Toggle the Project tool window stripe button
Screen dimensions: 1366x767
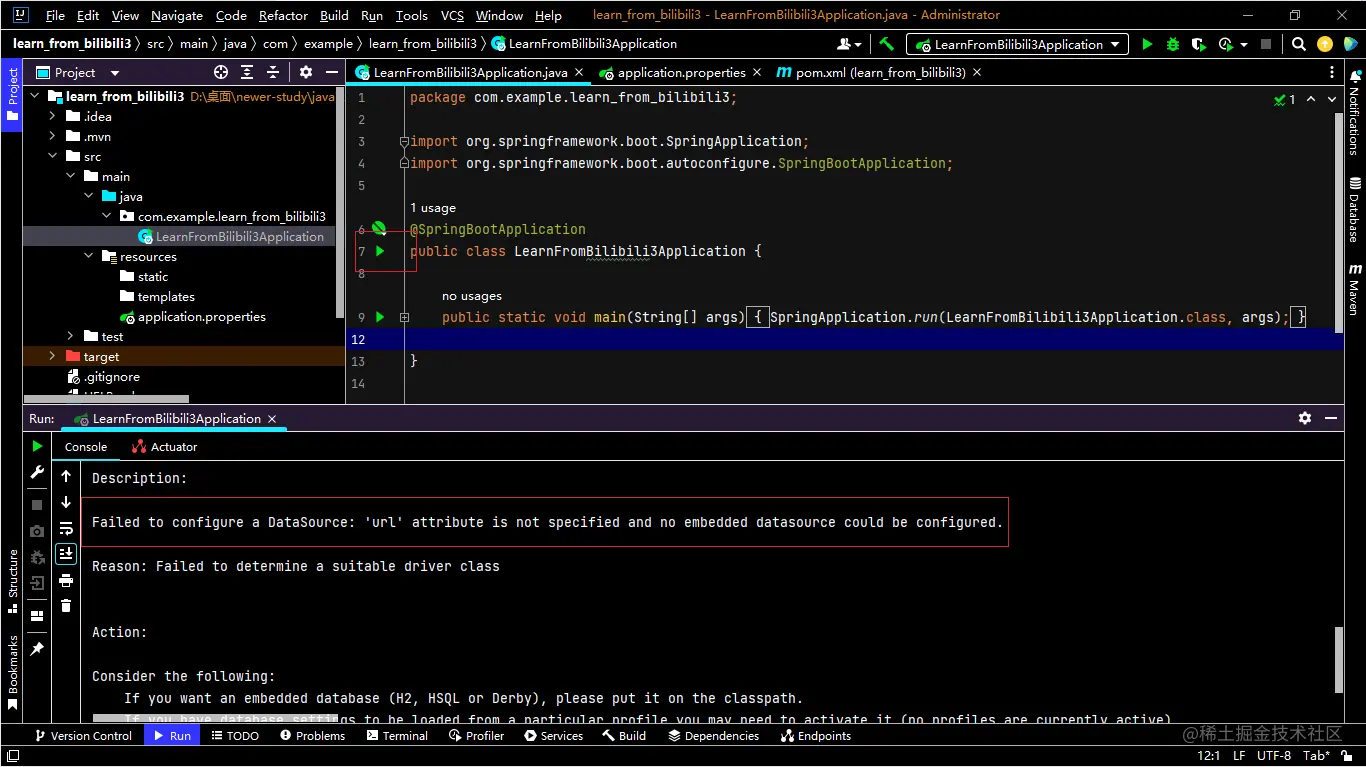[12, 94]
